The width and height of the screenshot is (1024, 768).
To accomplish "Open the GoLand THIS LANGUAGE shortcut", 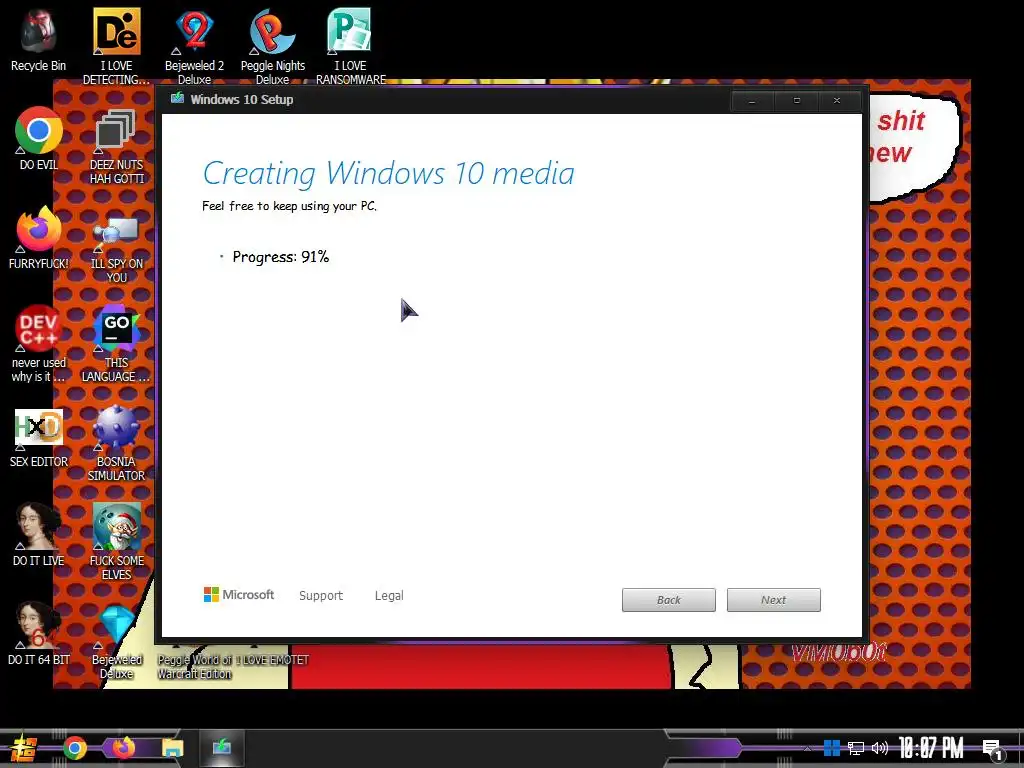I will [x=116, y=342].
